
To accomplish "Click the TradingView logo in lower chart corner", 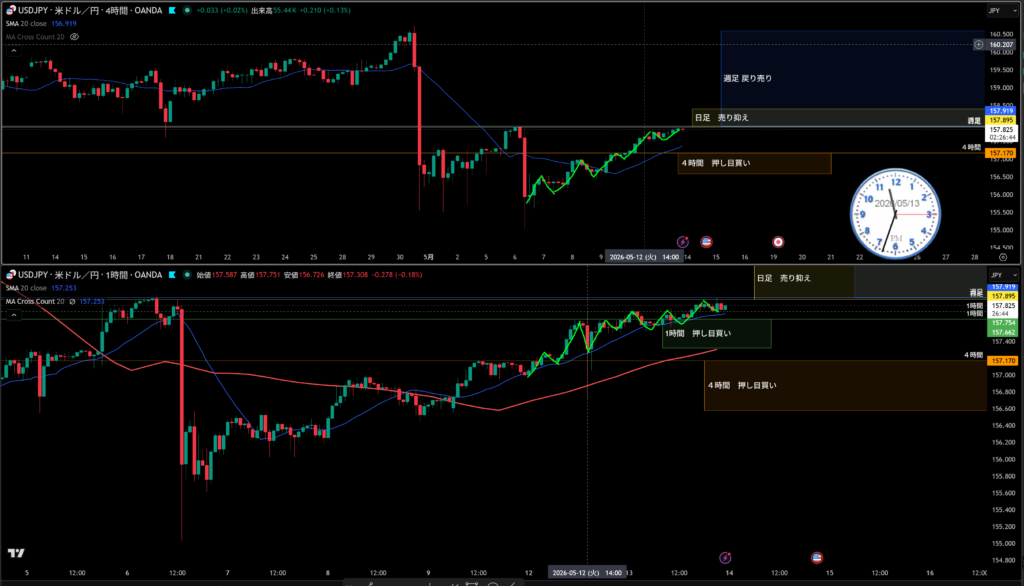I will coord(16,553).
